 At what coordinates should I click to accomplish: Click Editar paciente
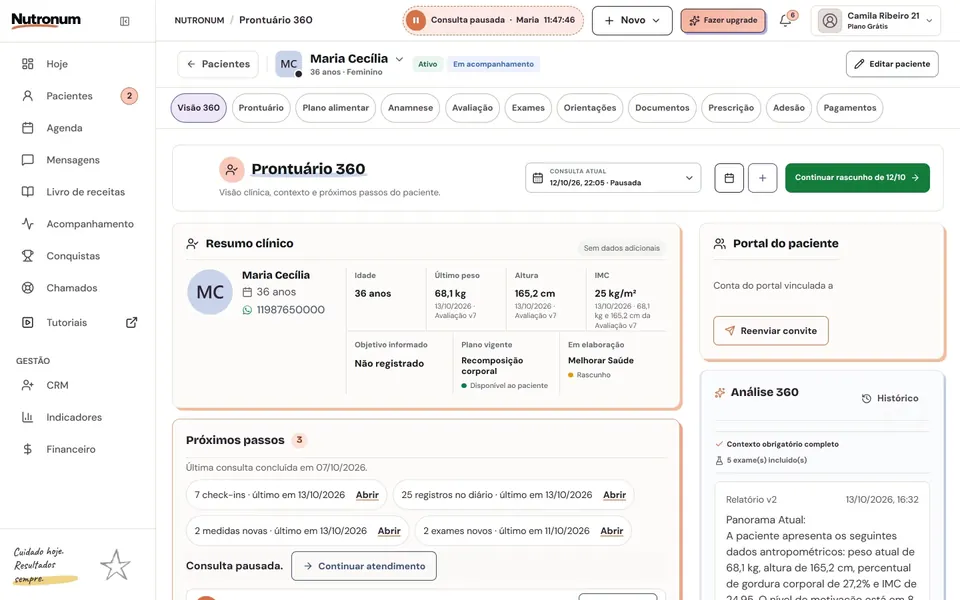click(x=892, y=64)
